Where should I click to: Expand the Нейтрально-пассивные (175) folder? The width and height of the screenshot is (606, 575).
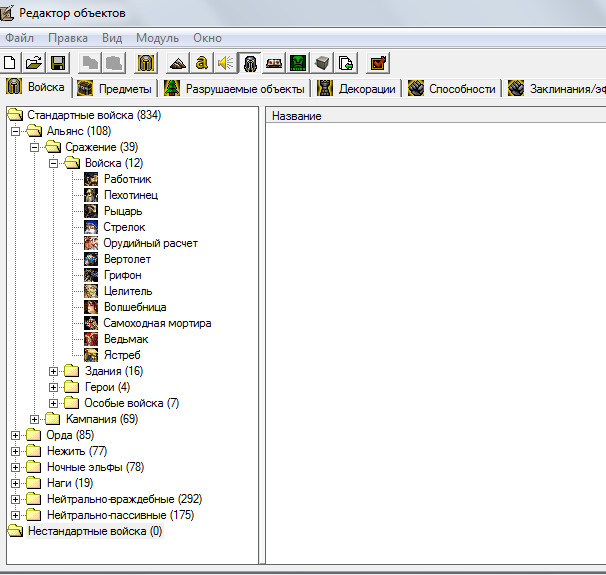(x=15, y=515)
